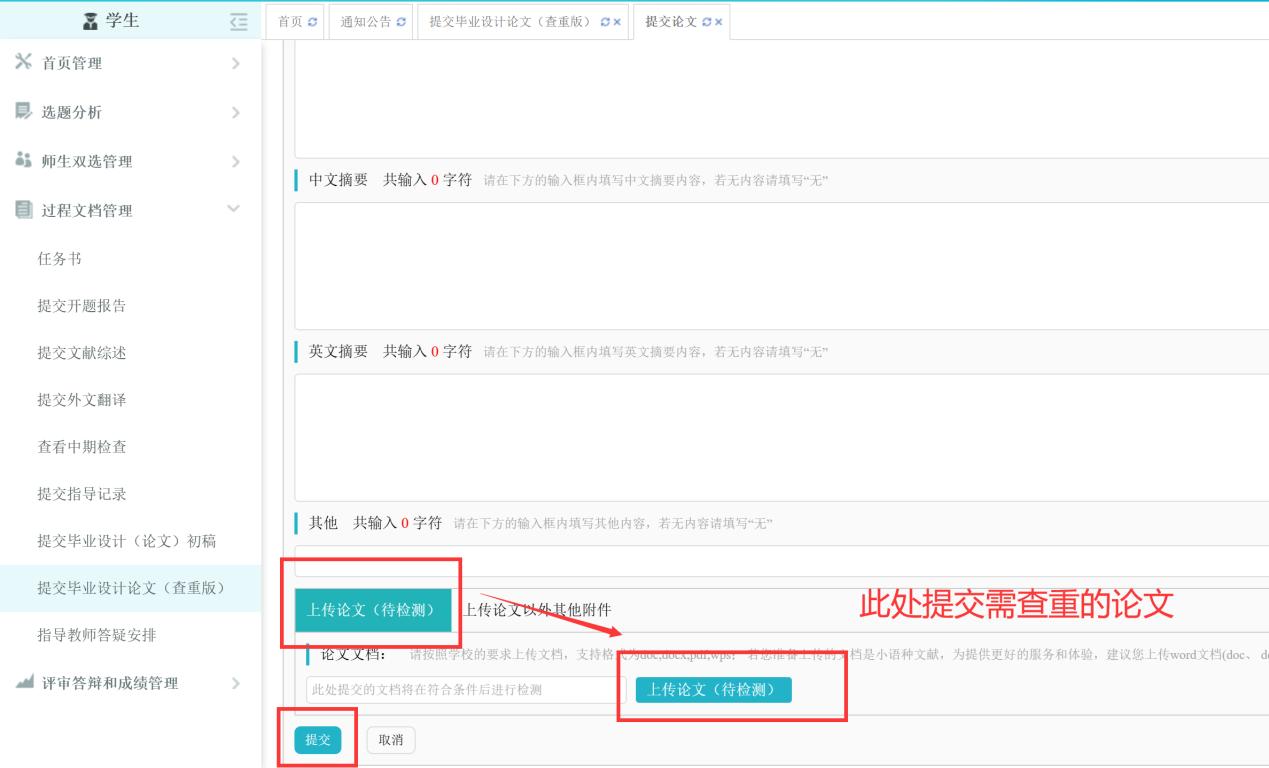Expand the 选题分析 chevron arrow

click(x=235, y=112)
